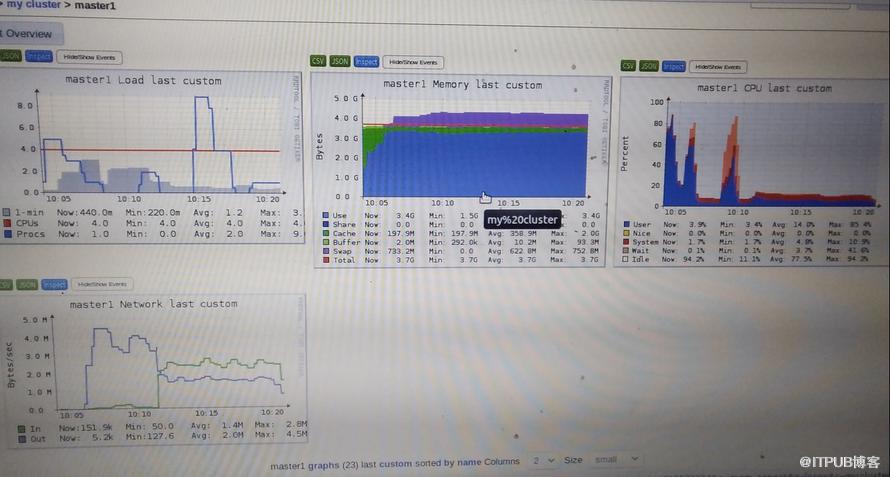Click the Network In 'Now:151.9k' value
This screenshot has width=890, height=477.
85,428
